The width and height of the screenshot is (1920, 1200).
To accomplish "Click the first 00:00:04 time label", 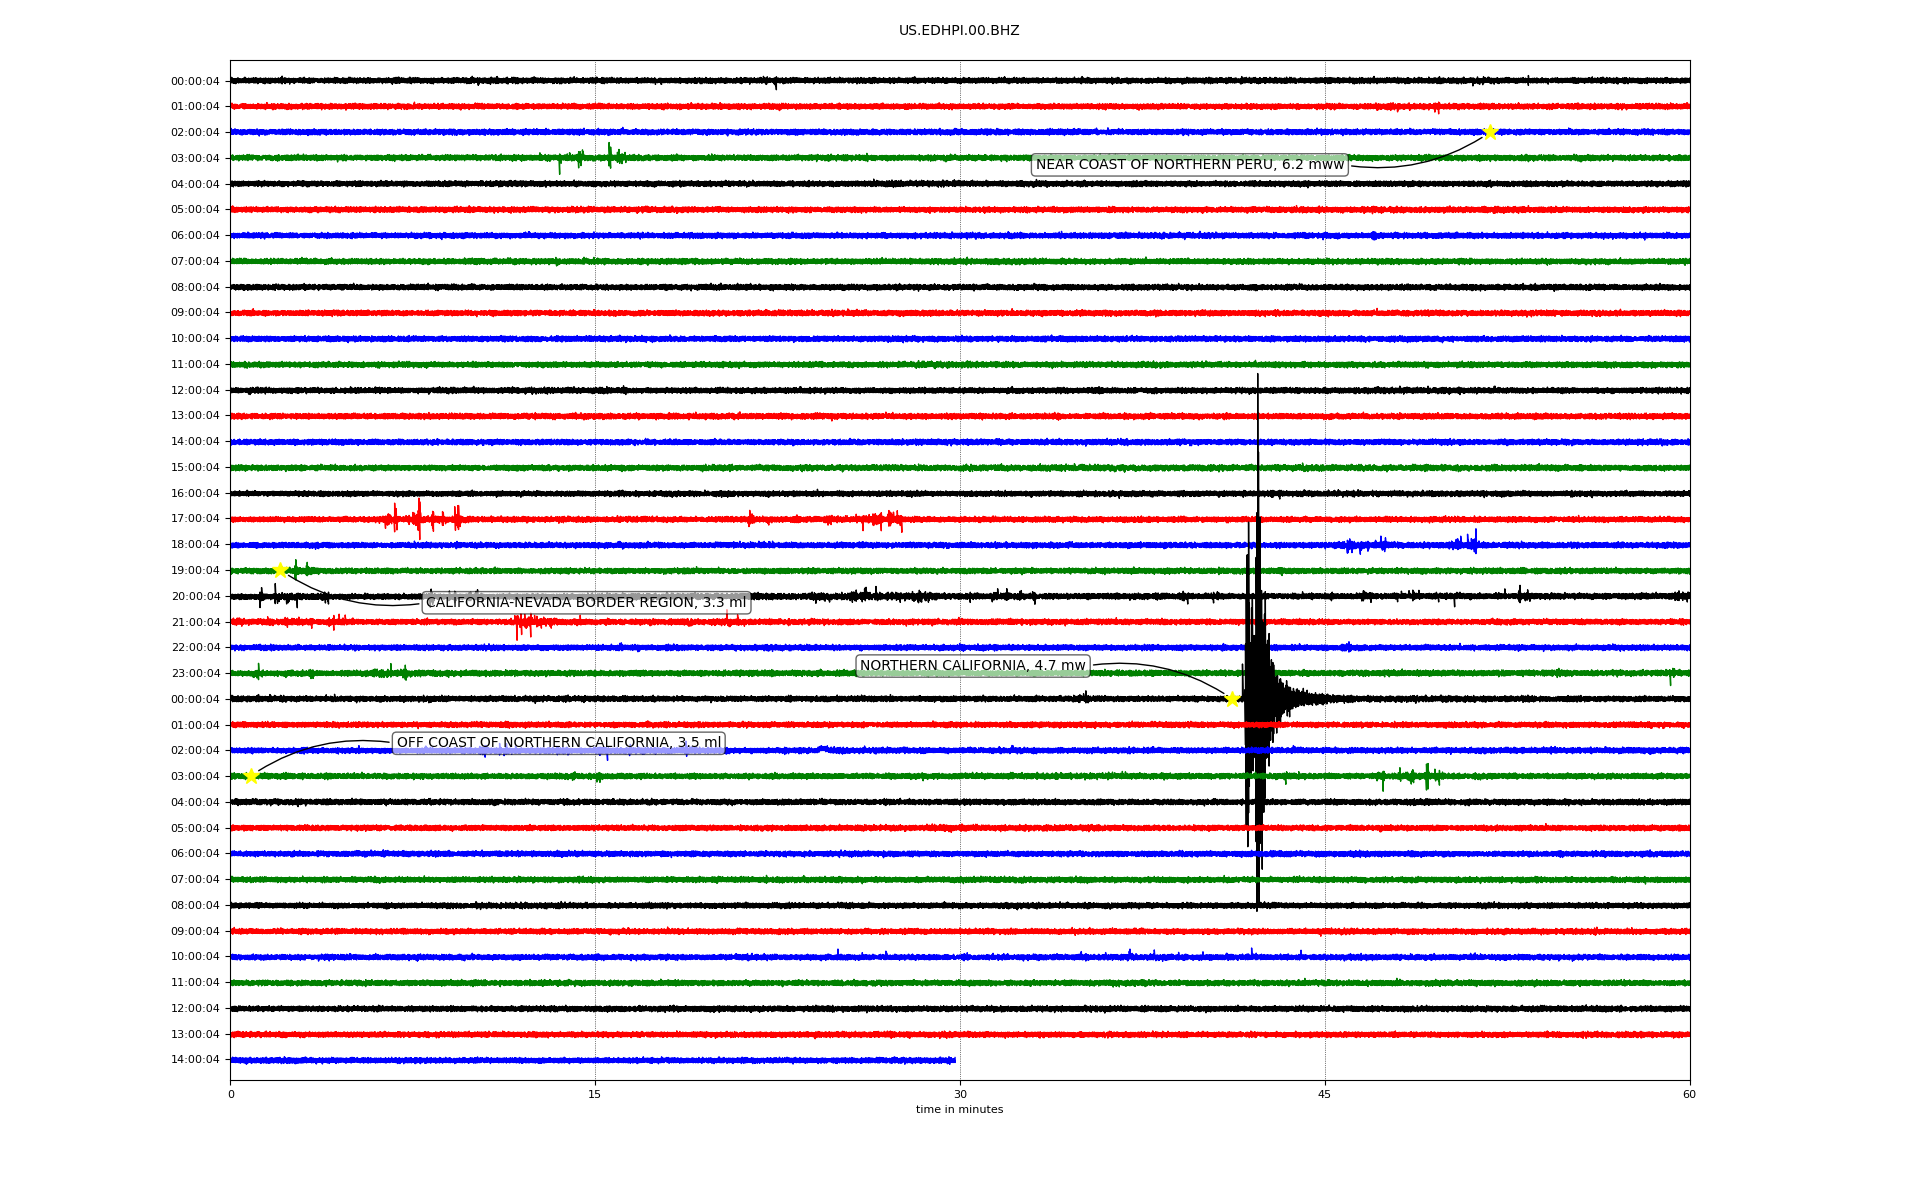I will click(195, 81).
